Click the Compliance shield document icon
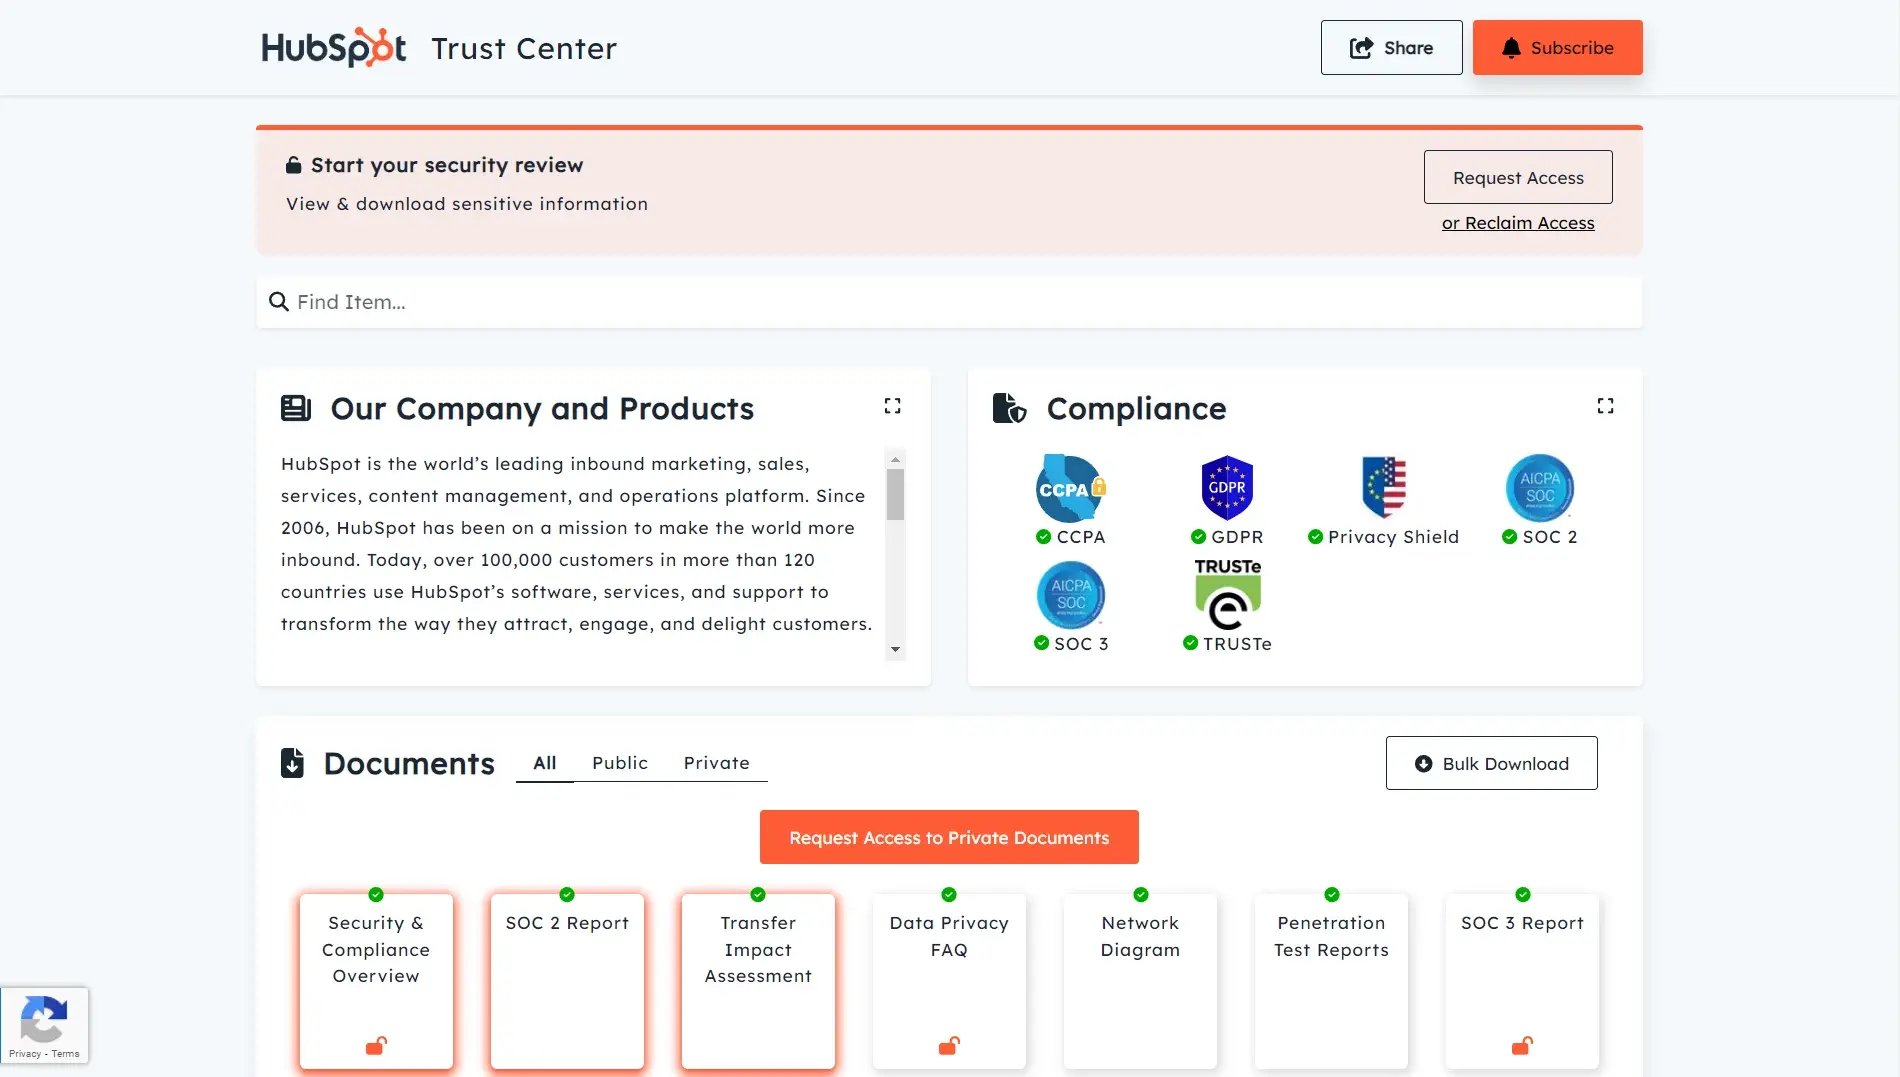 (x=1009, y=408)
